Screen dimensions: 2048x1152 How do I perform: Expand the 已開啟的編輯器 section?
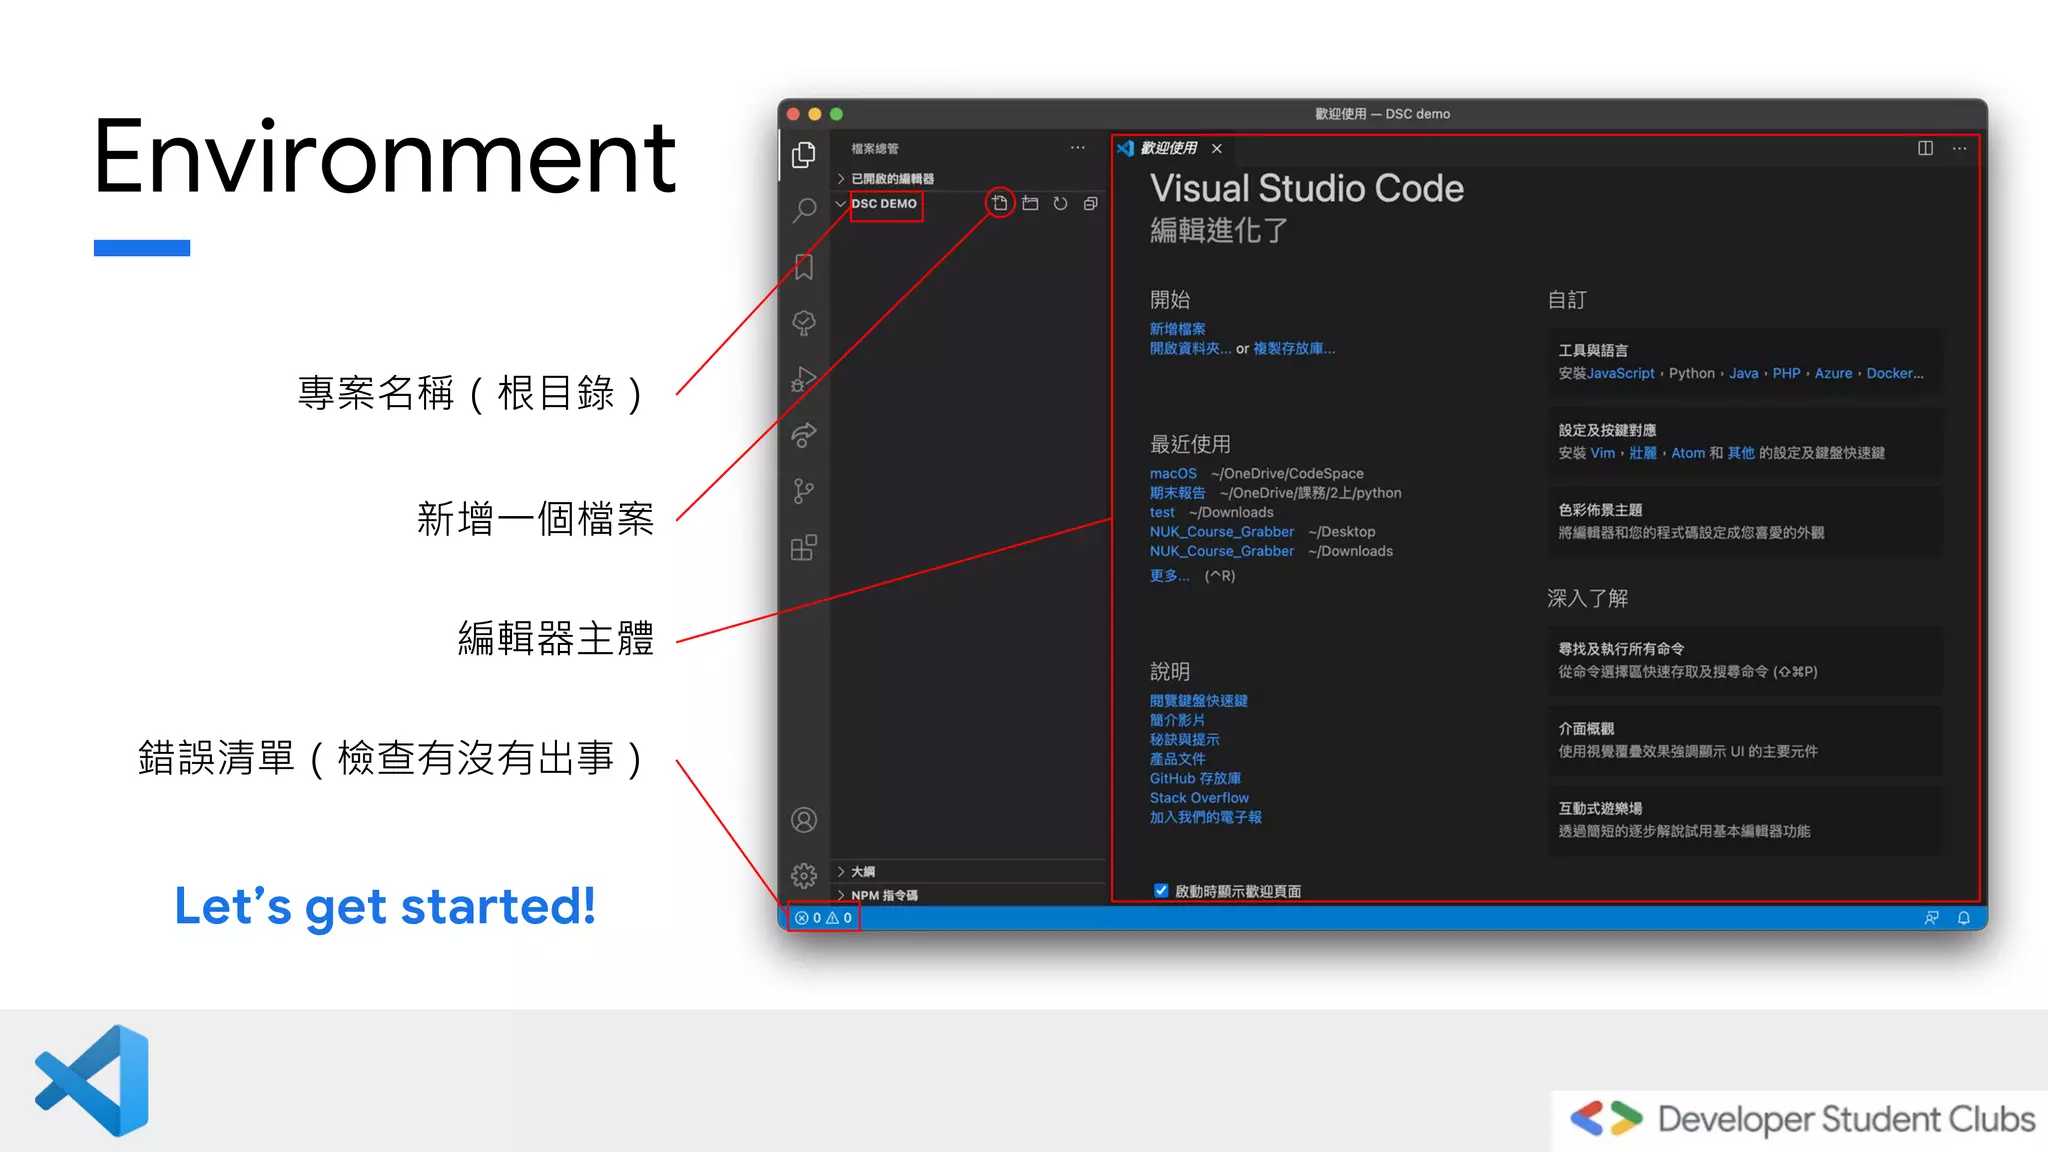point(891,178)
